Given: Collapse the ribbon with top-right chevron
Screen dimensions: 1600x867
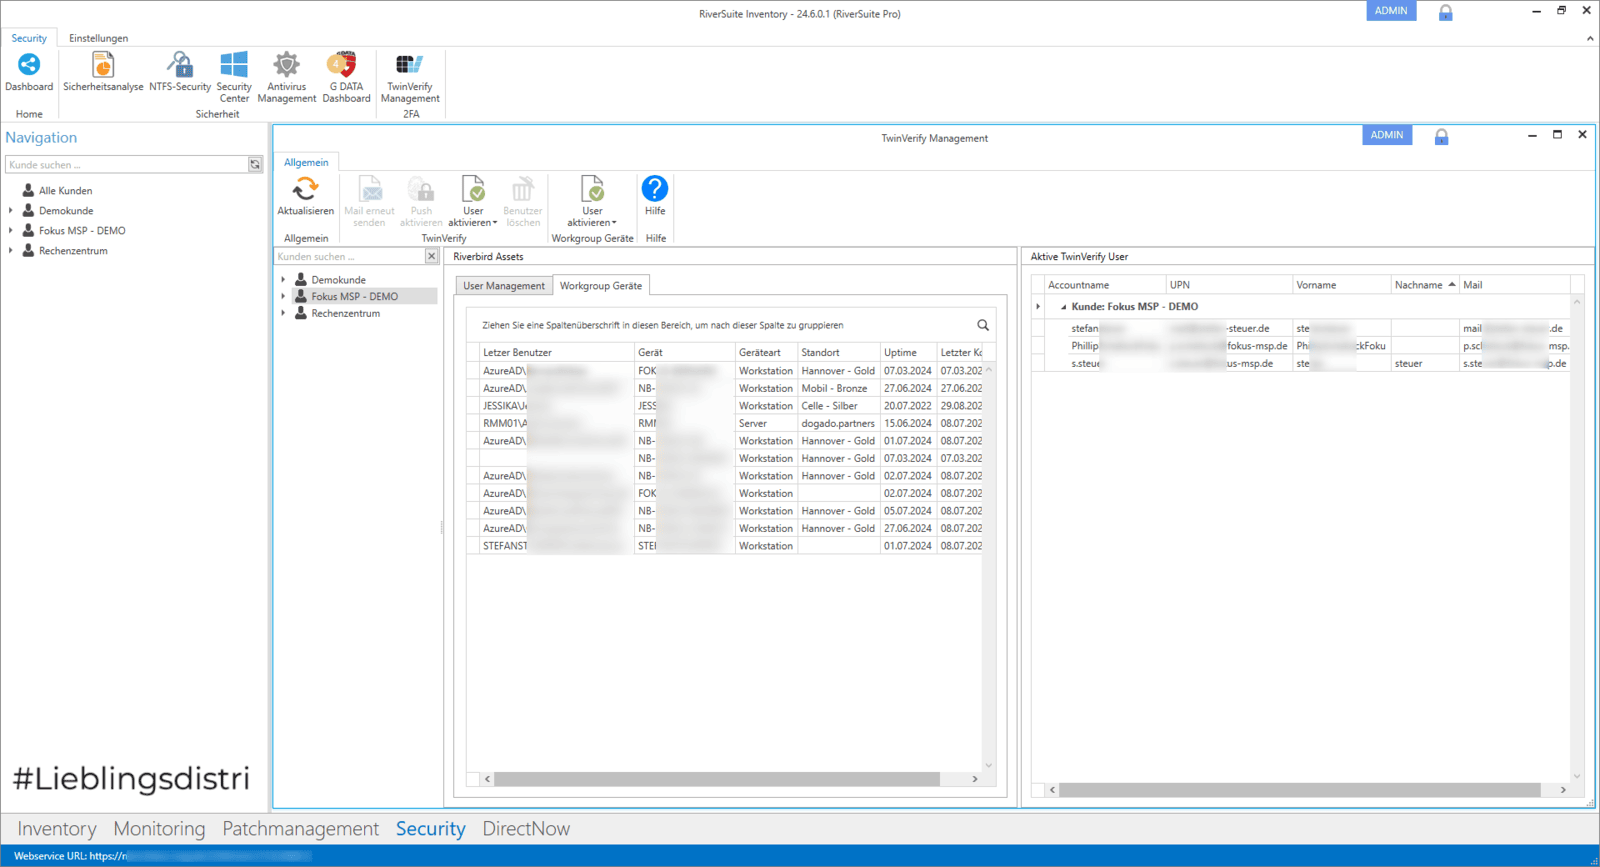Looking at the screenshot, I should [x=1590, y=38].
